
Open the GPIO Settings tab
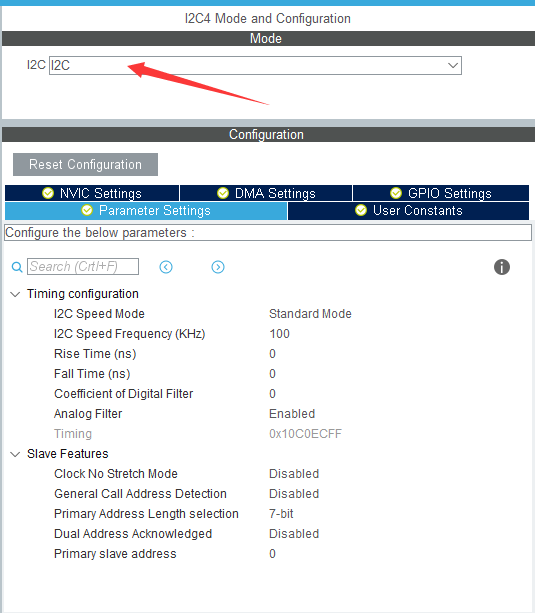click(x=441, y=193)
